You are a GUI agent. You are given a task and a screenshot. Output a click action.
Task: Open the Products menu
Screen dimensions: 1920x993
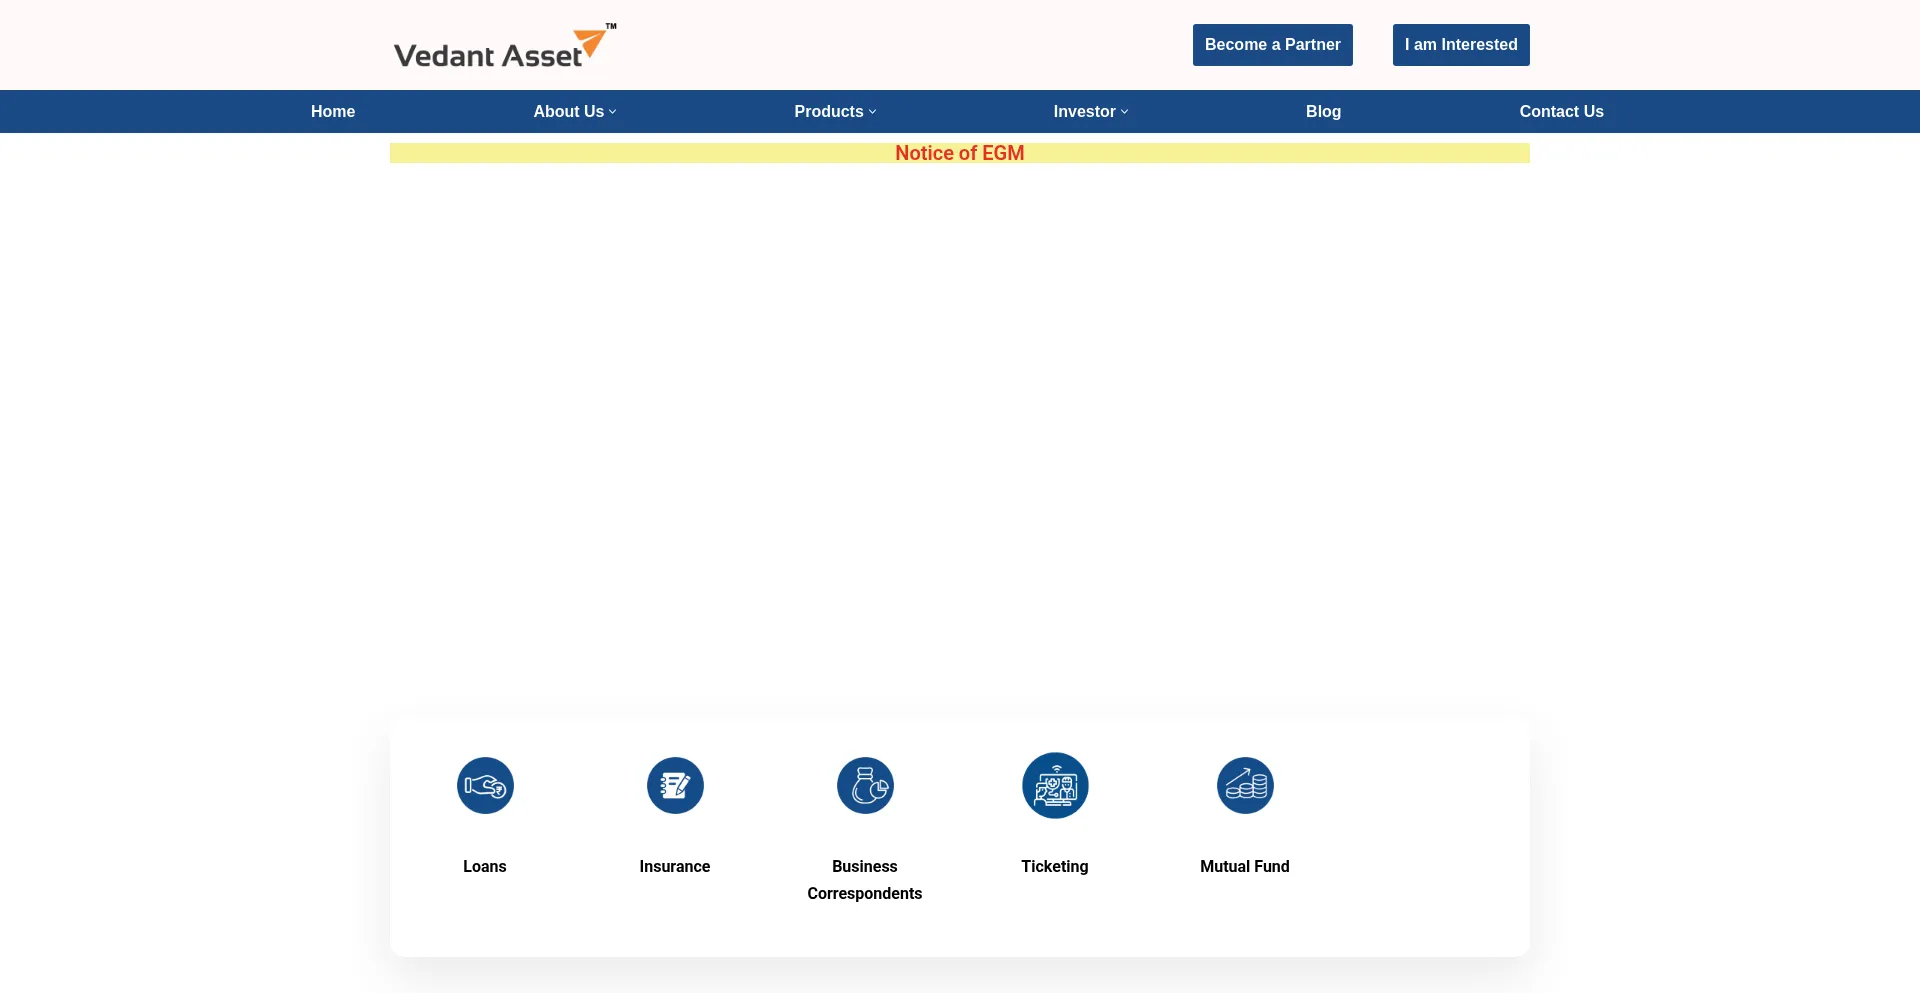[828, 111]
